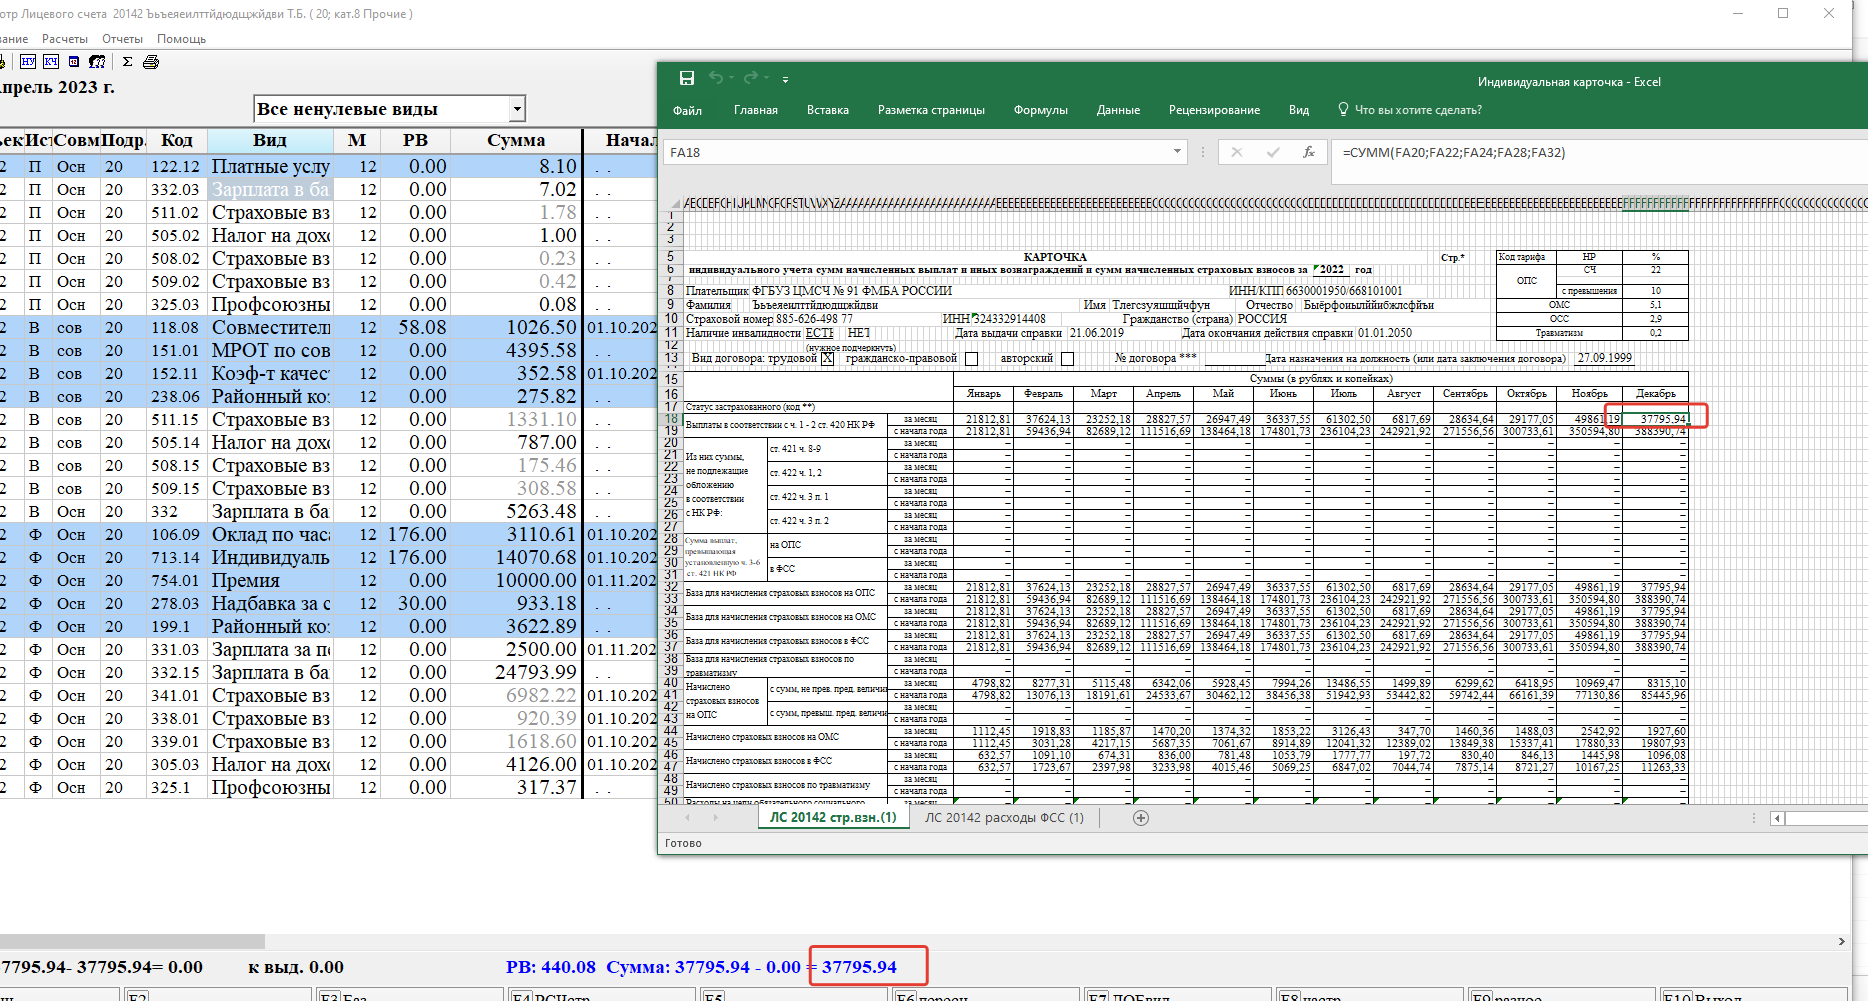Click the НУ toolbar icon
The image size is (1868, 1001).
pyautogui.click(x=28, y=62)
